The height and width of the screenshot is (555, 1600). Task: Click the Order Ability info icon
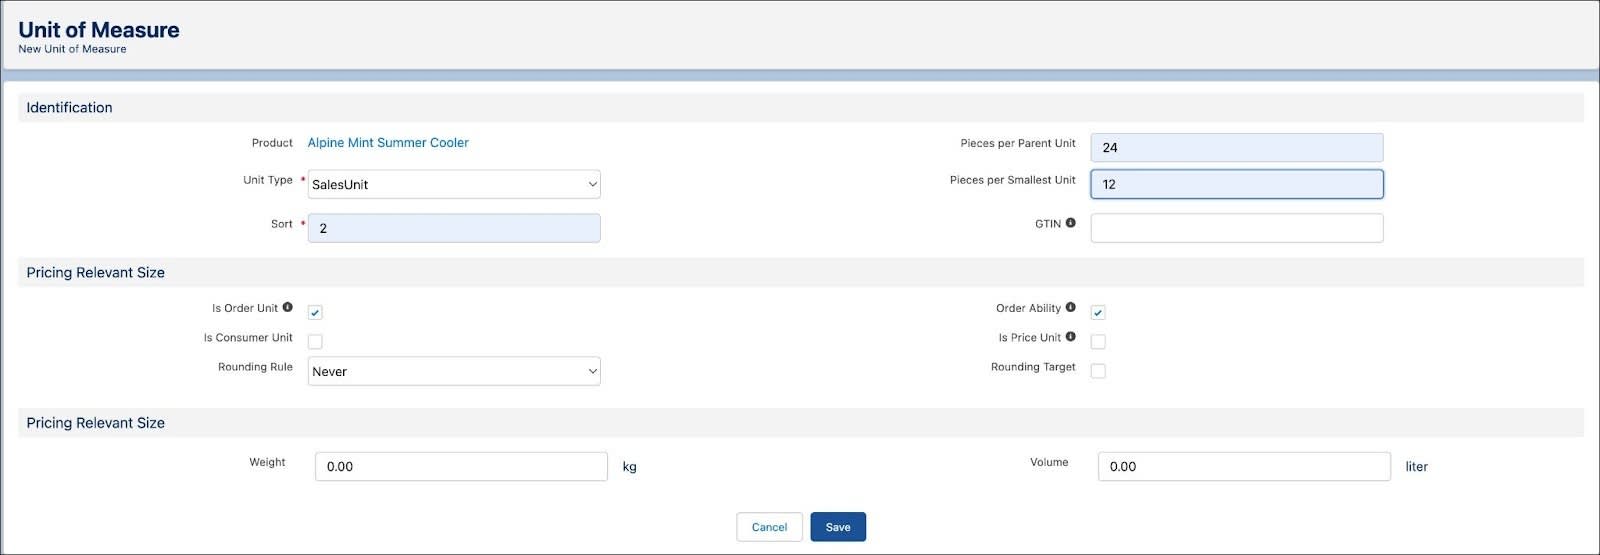pos(1070,307)
